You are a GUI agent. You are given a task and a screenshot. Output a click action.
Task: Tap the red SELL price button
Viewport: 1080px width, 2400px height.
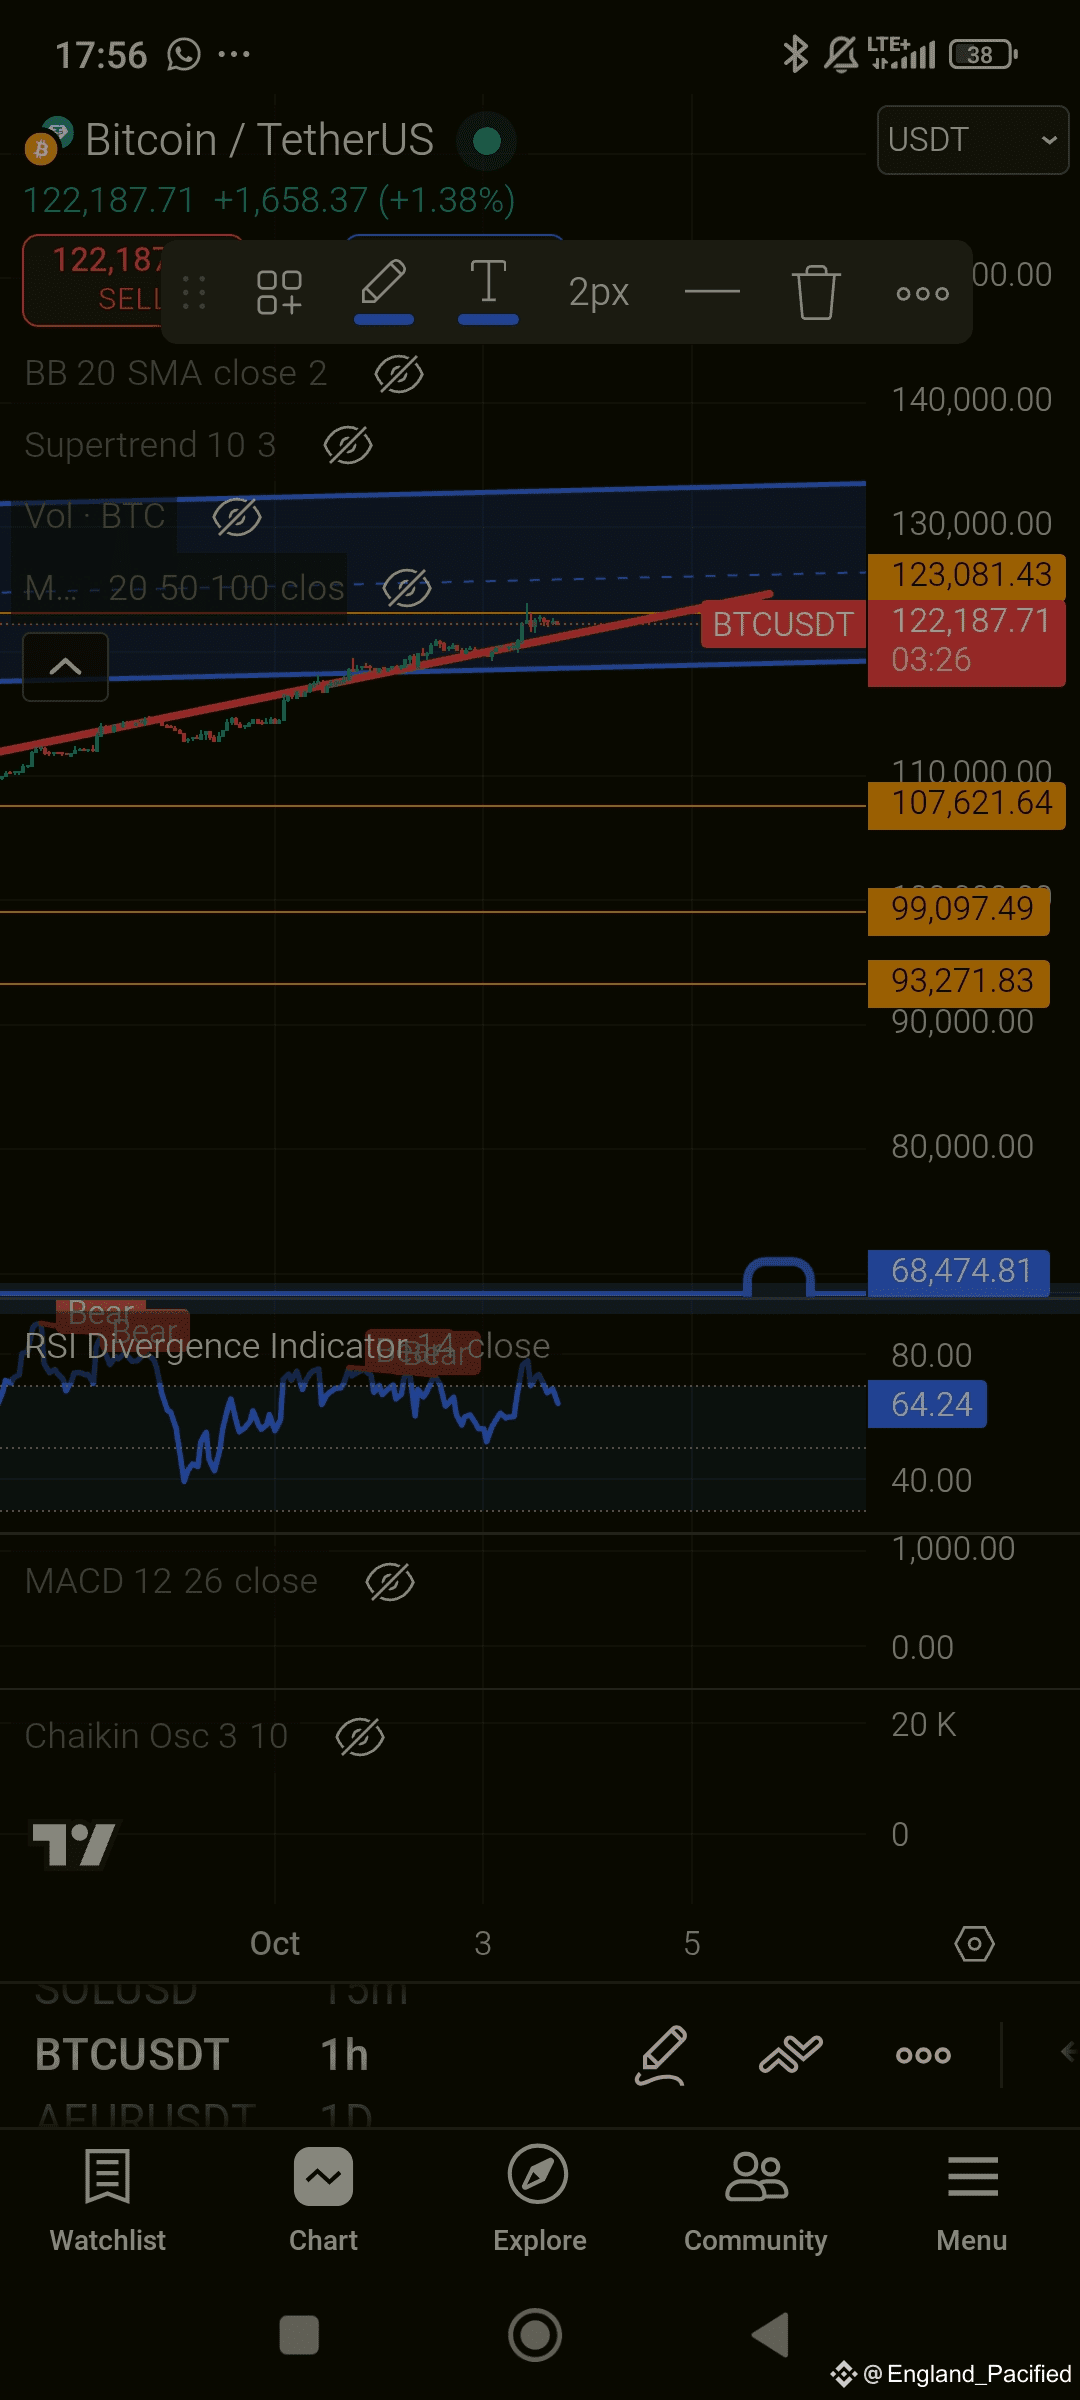(x=100, y=280)
